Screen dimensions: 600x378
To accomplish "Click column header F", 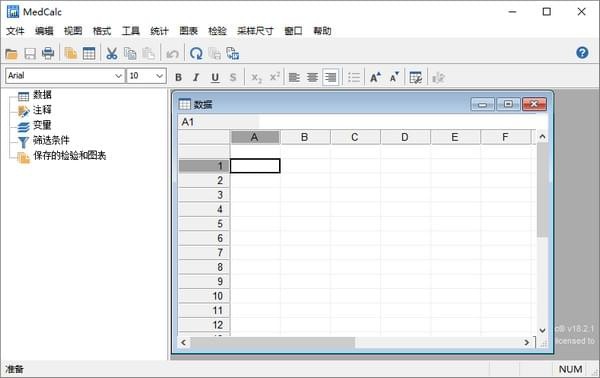I will pos(505,137).
